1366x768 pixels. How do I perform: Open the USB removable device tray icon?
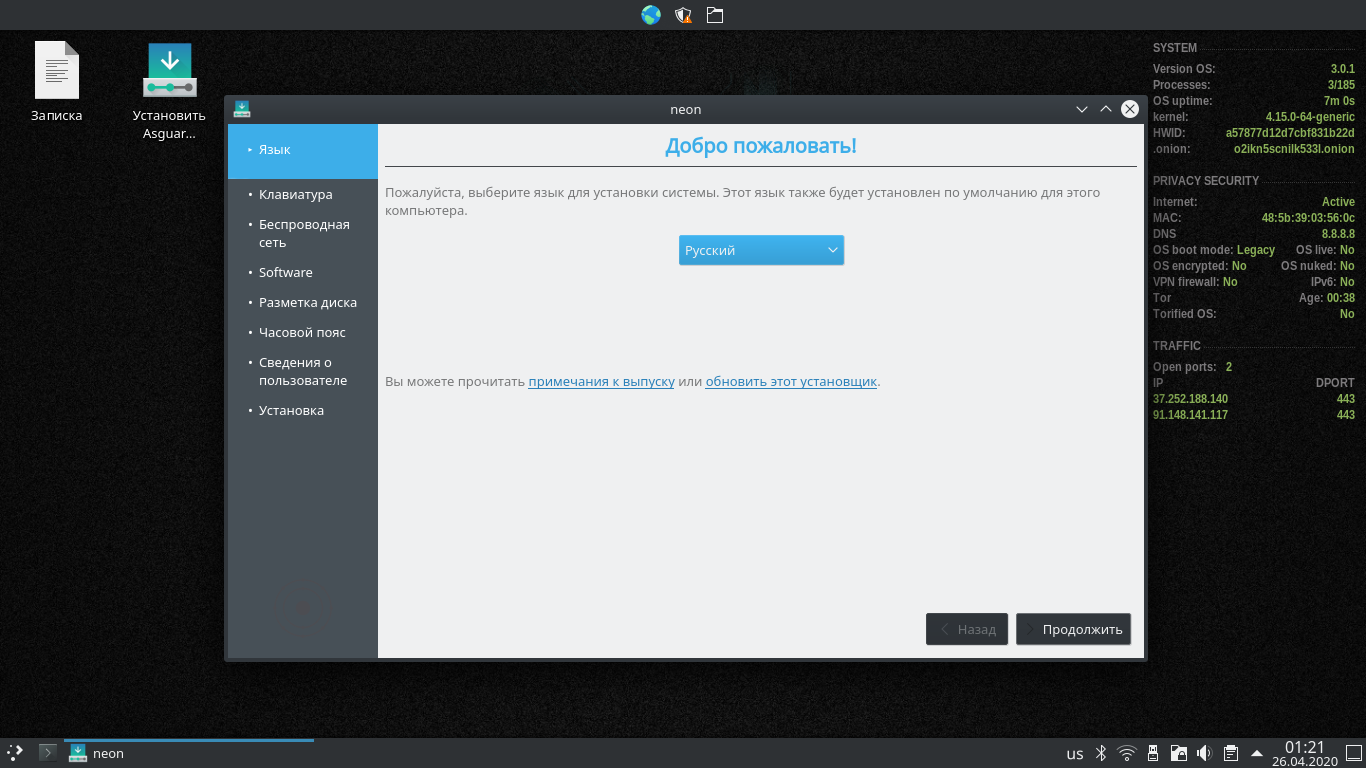tap(1153, 753)
